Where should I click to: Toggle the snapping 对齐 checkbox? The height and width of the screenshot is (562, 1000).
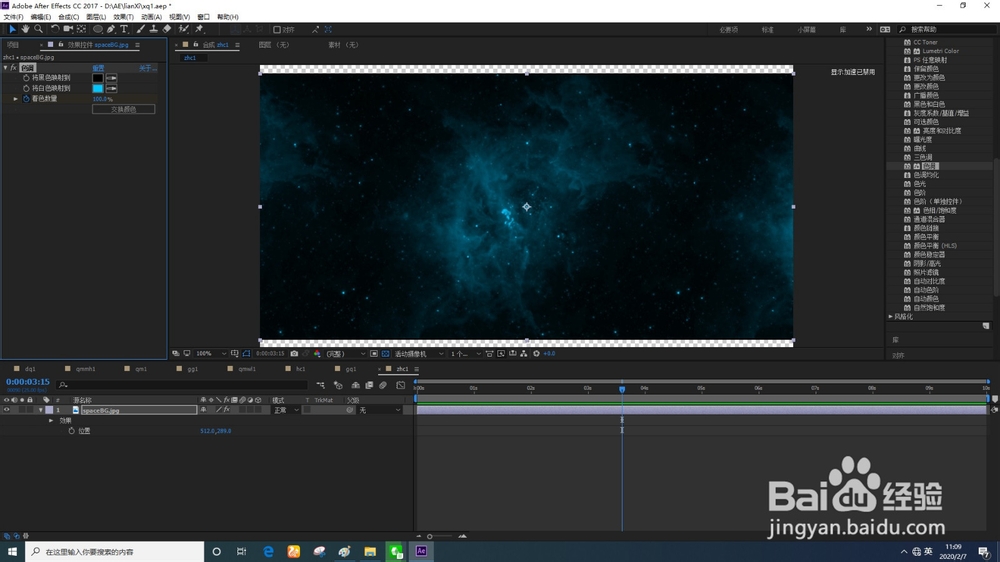(277, 29)
